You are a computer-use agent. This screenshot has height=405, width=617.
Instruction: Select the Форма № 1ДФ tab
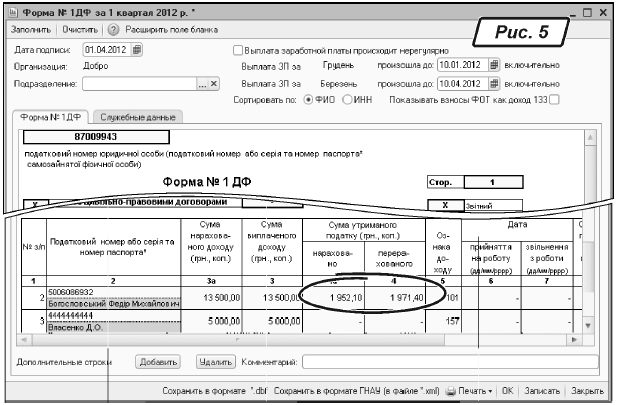coord(52,118)
